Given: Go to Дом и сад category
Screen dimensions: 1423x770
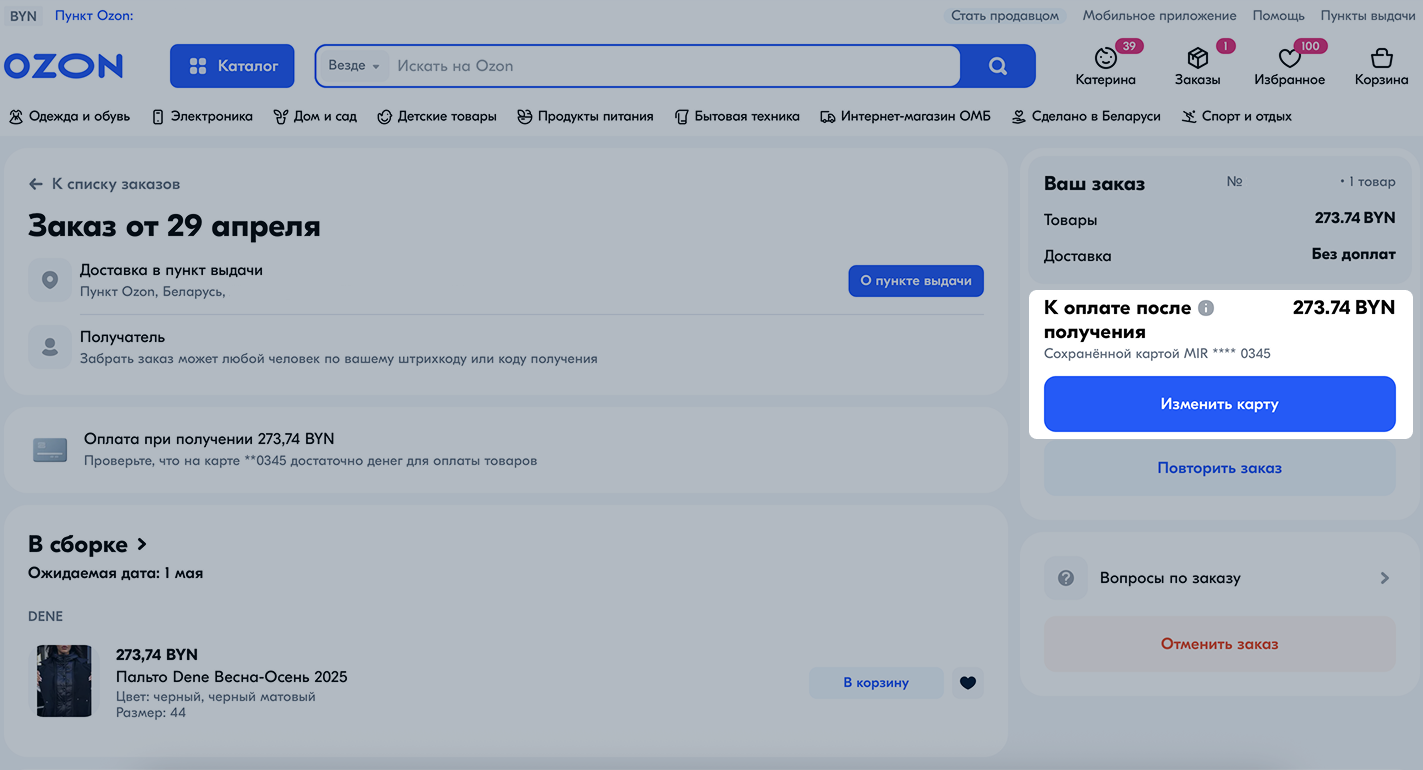Looking at the screenshot, I should (x=315, y=116).
